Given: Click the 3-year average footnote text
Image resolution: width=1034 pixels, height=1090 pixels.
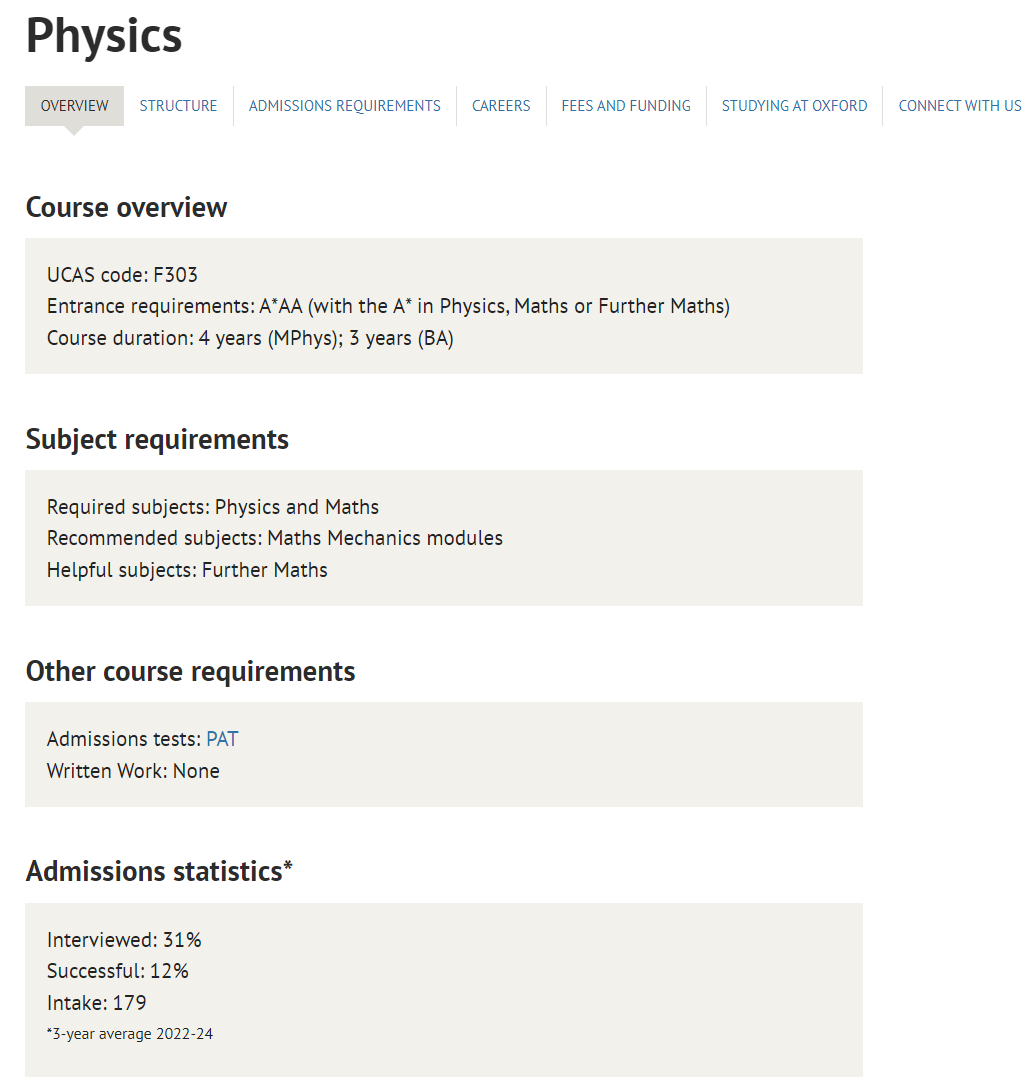Looking at the screenshot, I should click(130, 1034).
